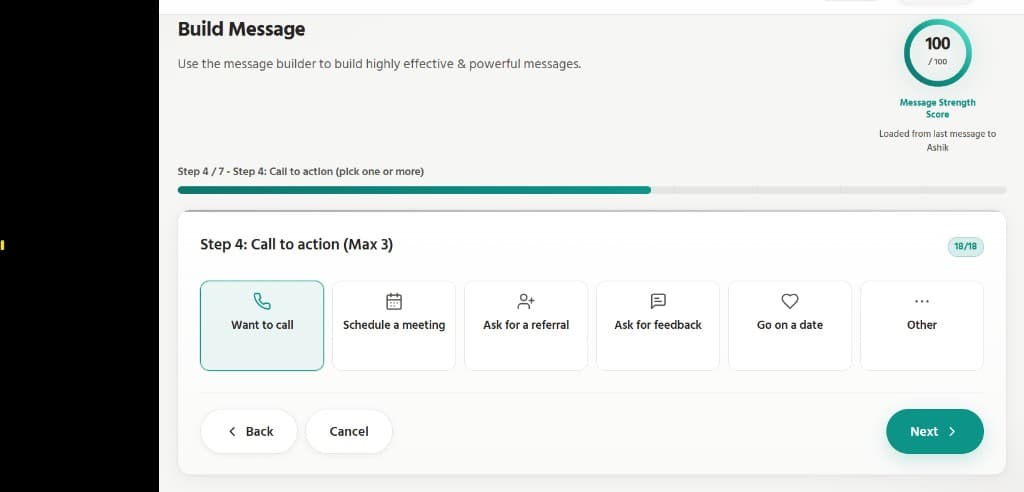Image resolution: width=1024 pixels, height=492 pixels.
Task: Deselect the "Want to call" label
Action: click(262, 325)
